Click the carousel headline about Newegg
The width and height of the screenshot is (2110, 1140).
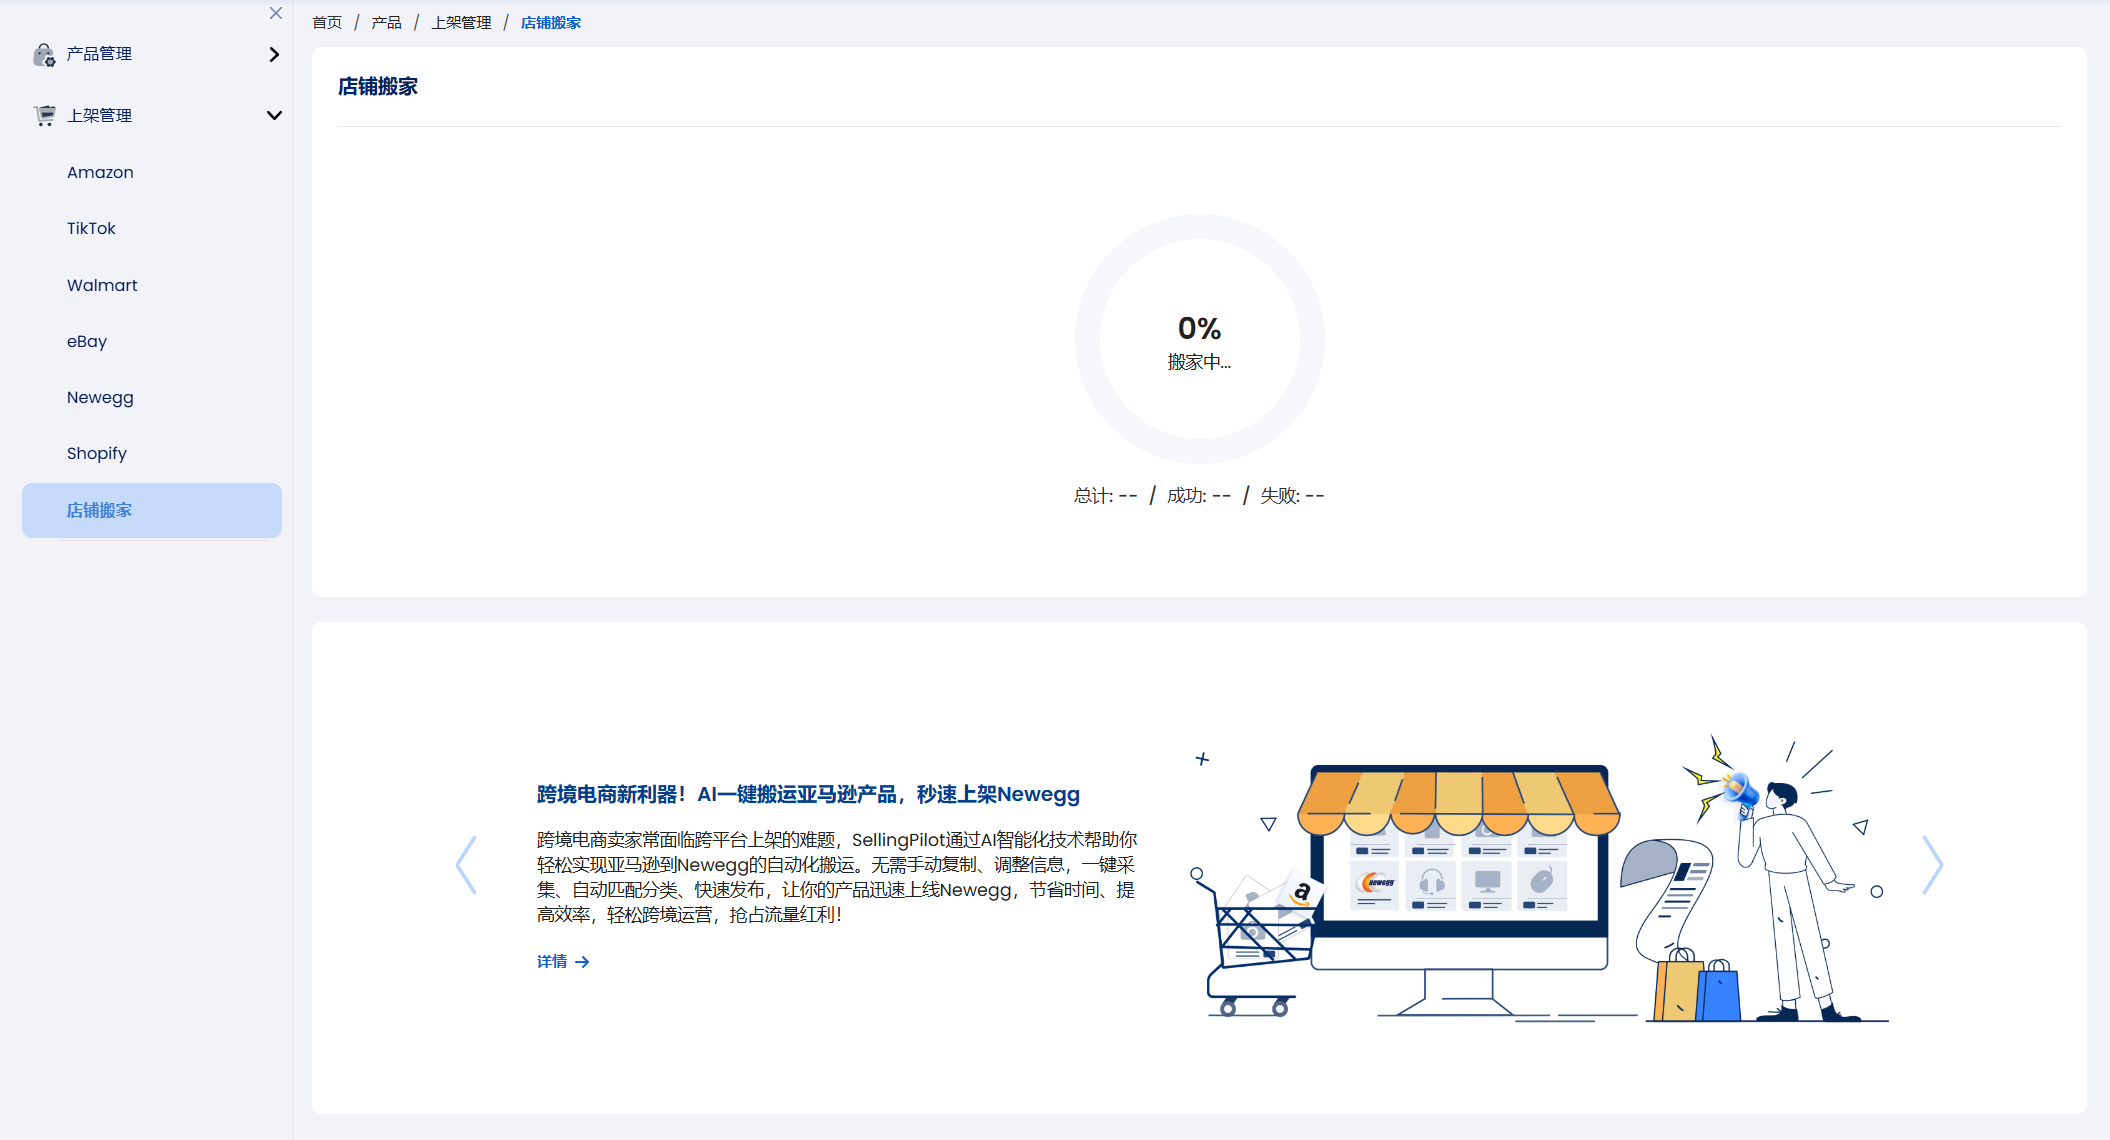808,794
